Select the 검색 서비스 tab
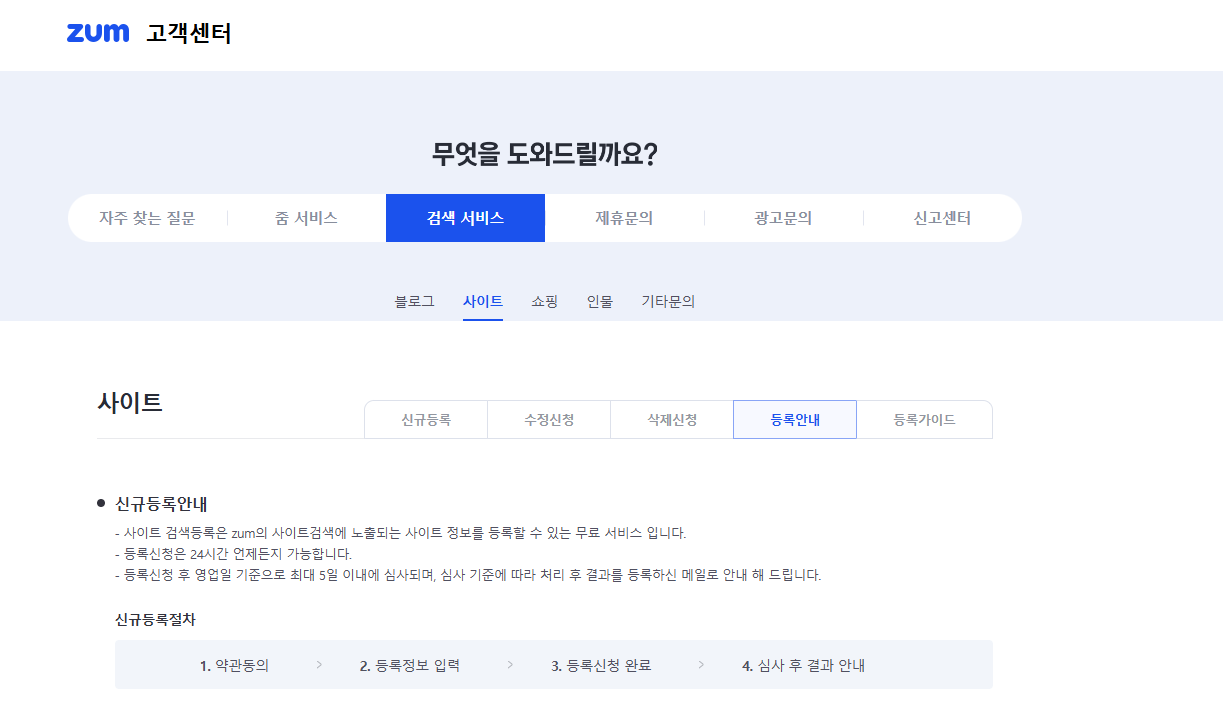The image size is (1223, 706). pos(465,218)
